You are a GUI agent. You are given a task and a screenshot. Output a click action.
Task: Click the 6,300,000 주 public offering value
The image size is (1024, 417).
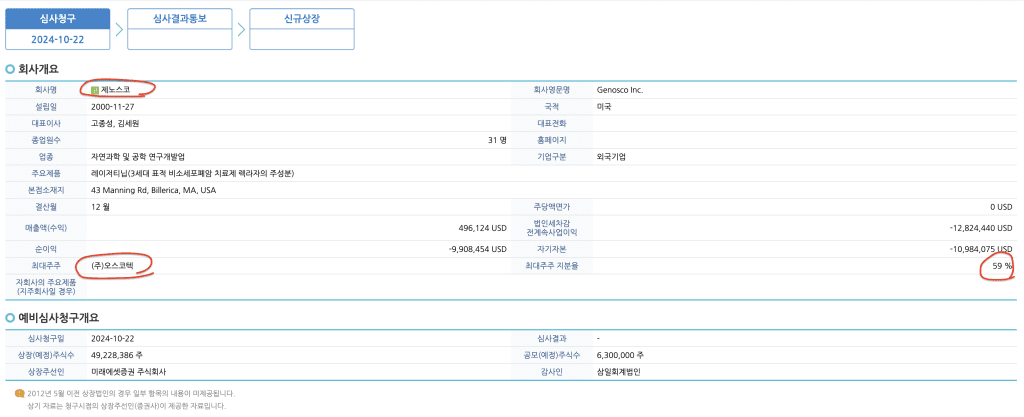(x=620, y=355)
